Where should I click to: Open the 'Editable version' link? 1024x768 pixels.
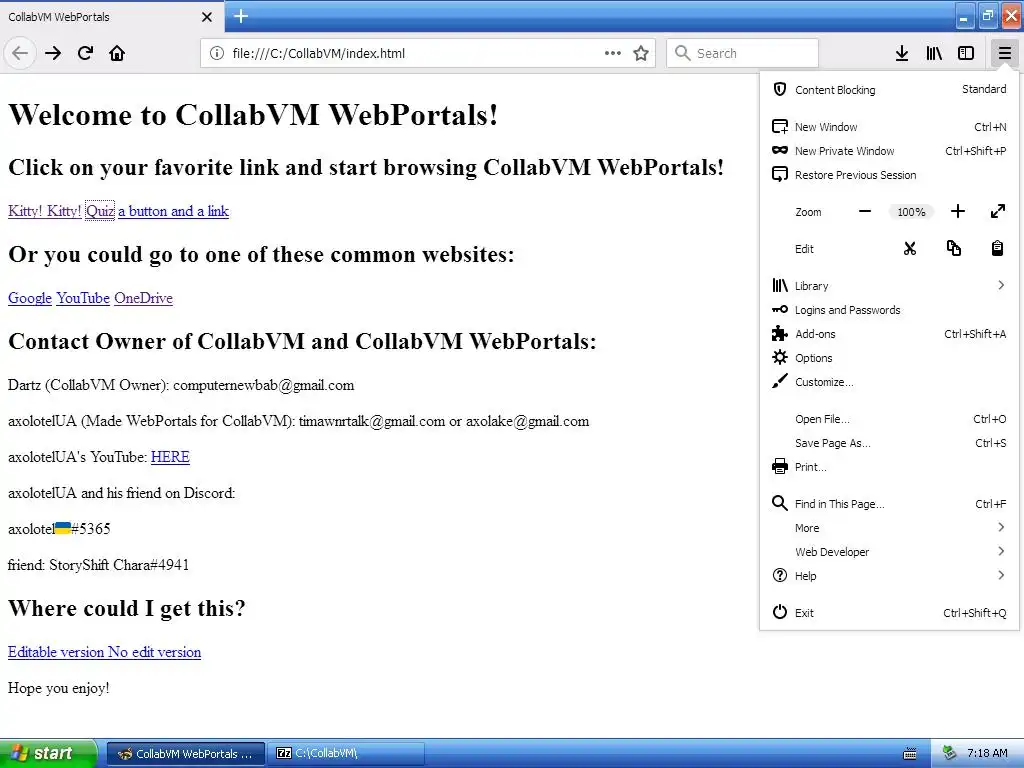56,652
